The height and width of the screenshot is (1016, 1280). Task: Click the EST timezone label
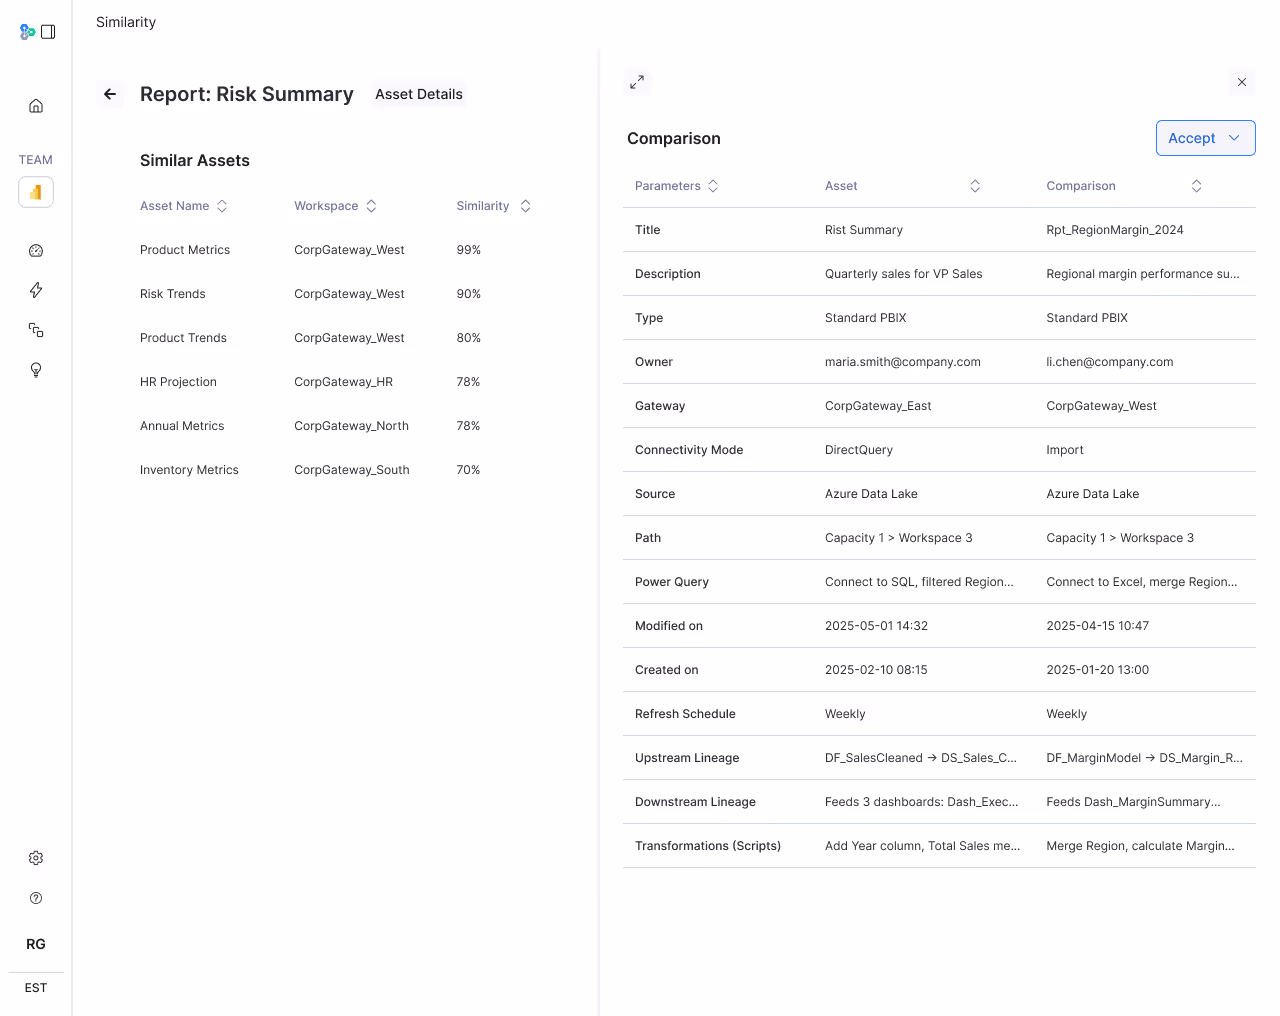pyautogui.click(x=36, y=988)
